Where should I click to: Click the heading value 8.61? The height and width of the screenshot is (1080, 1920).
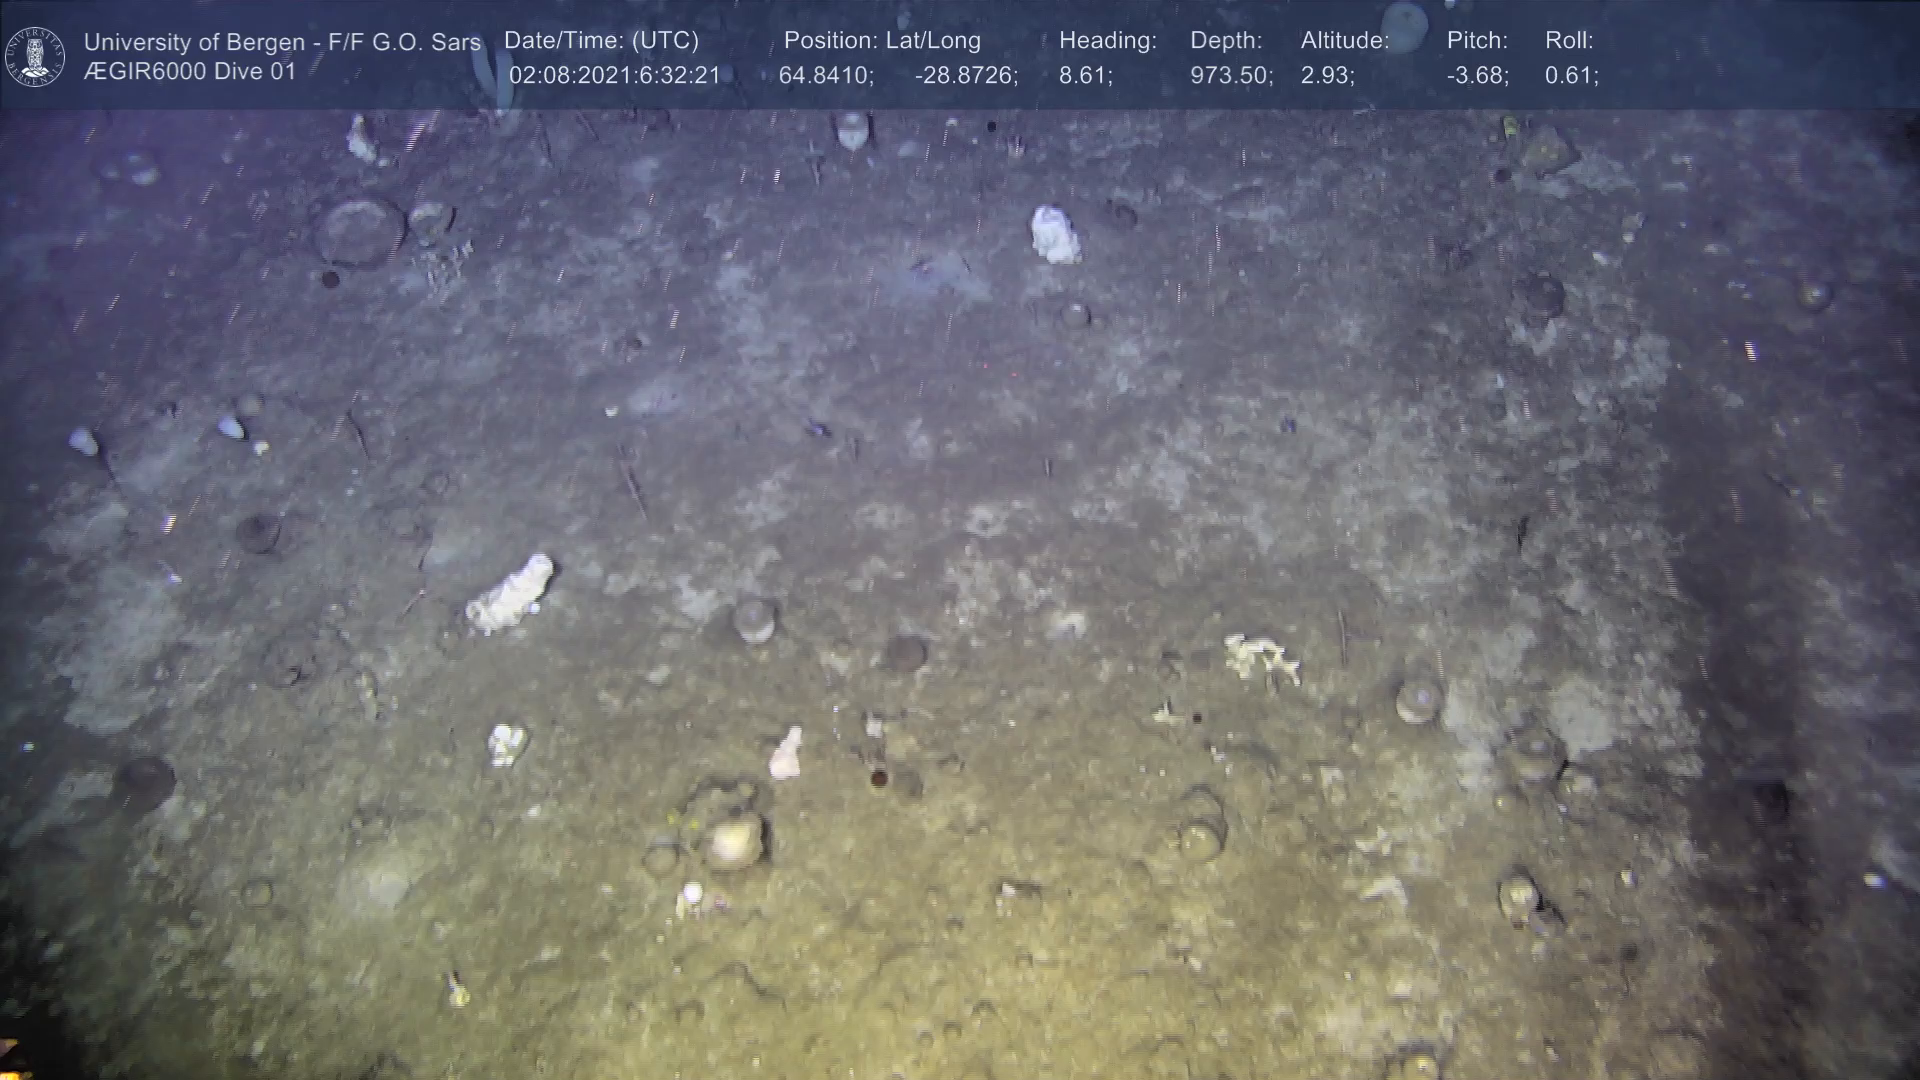pyautogui.click(x=1085, y=76)
